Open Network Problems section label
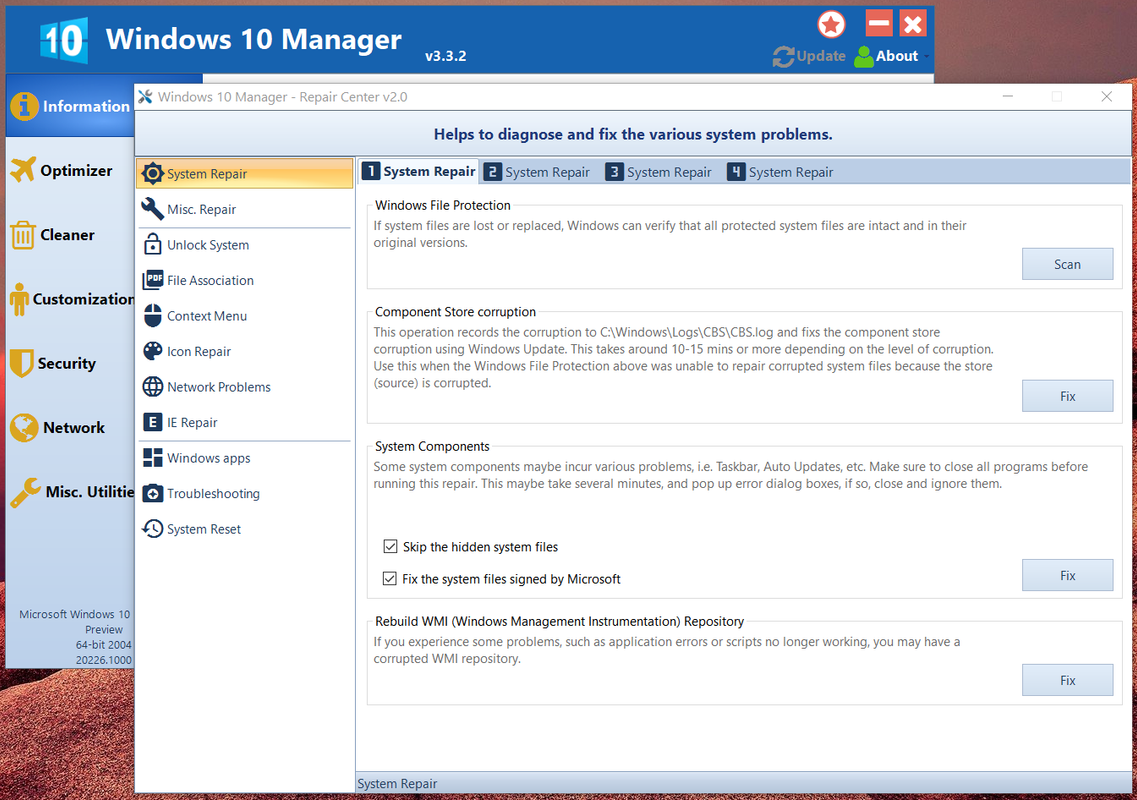The width and height of the screenshot is (1137, 800). point(219,387)
